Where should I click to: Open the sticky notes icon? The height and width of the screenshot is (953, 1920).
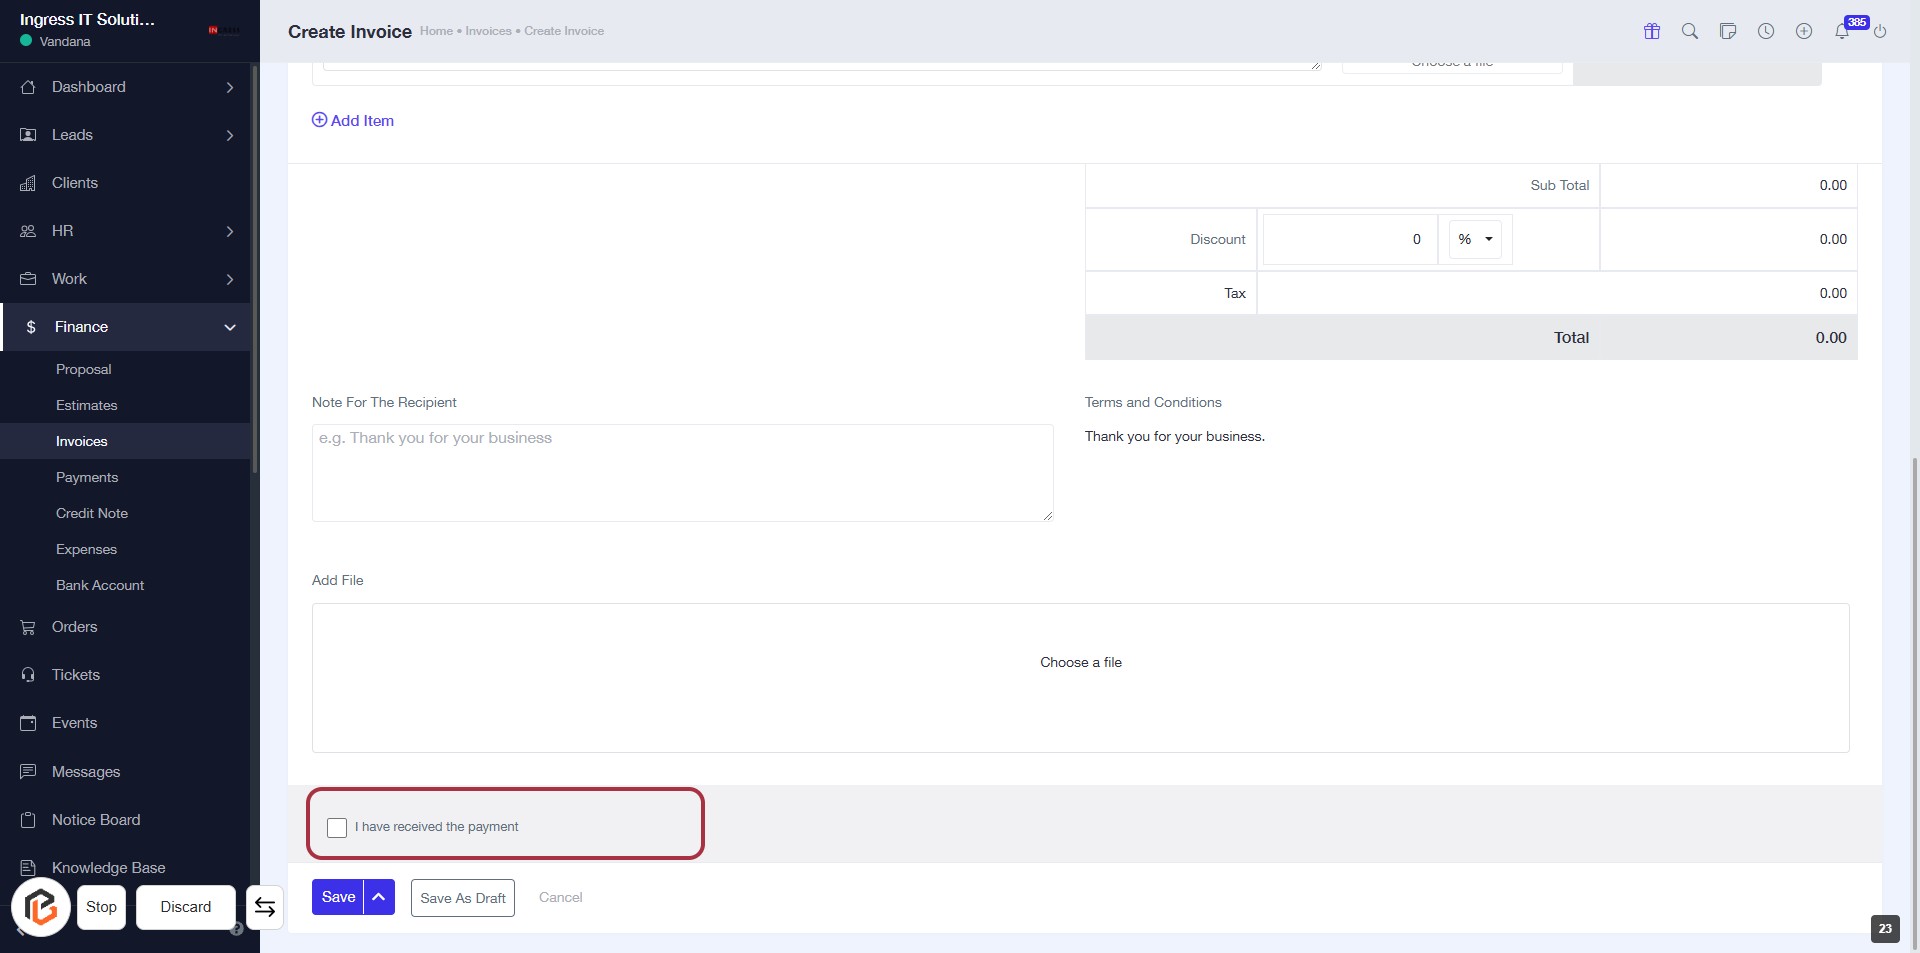[x=1727, y=31]
